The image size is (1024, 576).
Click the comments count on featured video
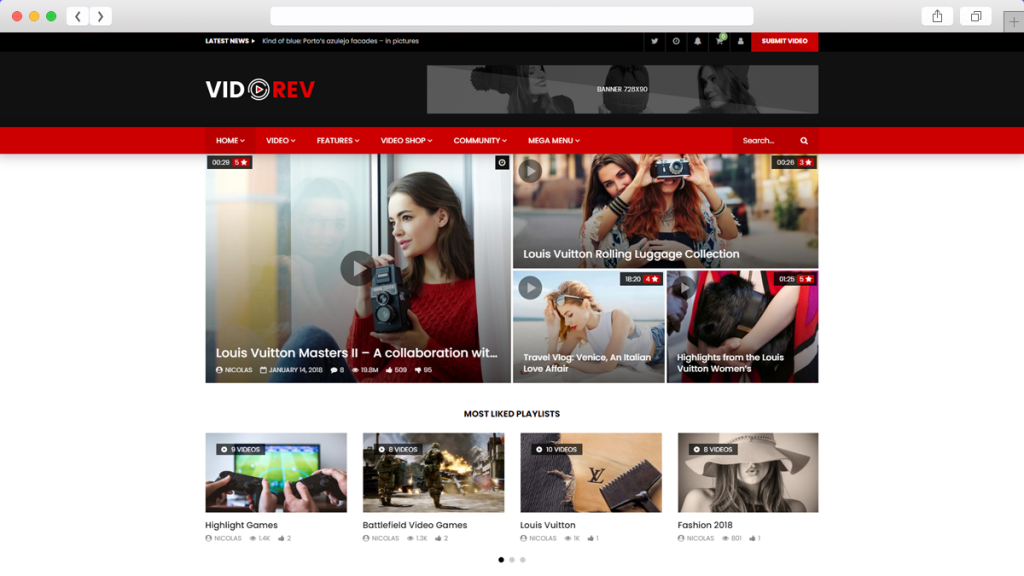(x=337, y=370)
